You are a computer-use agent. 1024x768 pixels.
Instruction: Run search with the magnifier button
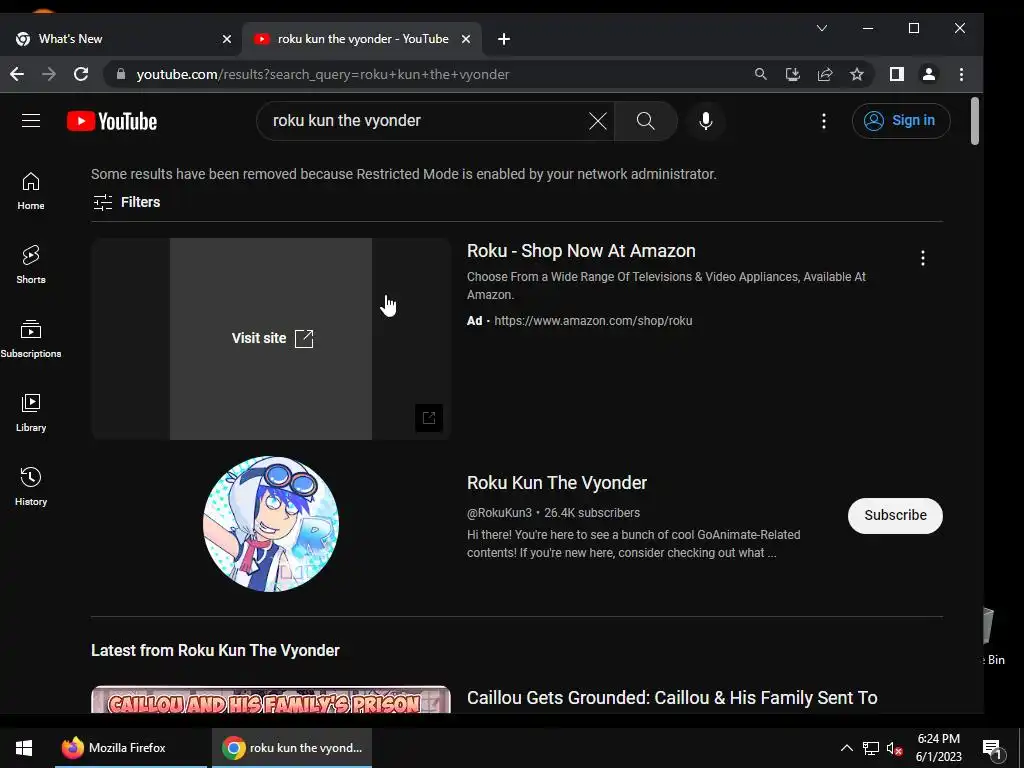[x=645, y=121]
